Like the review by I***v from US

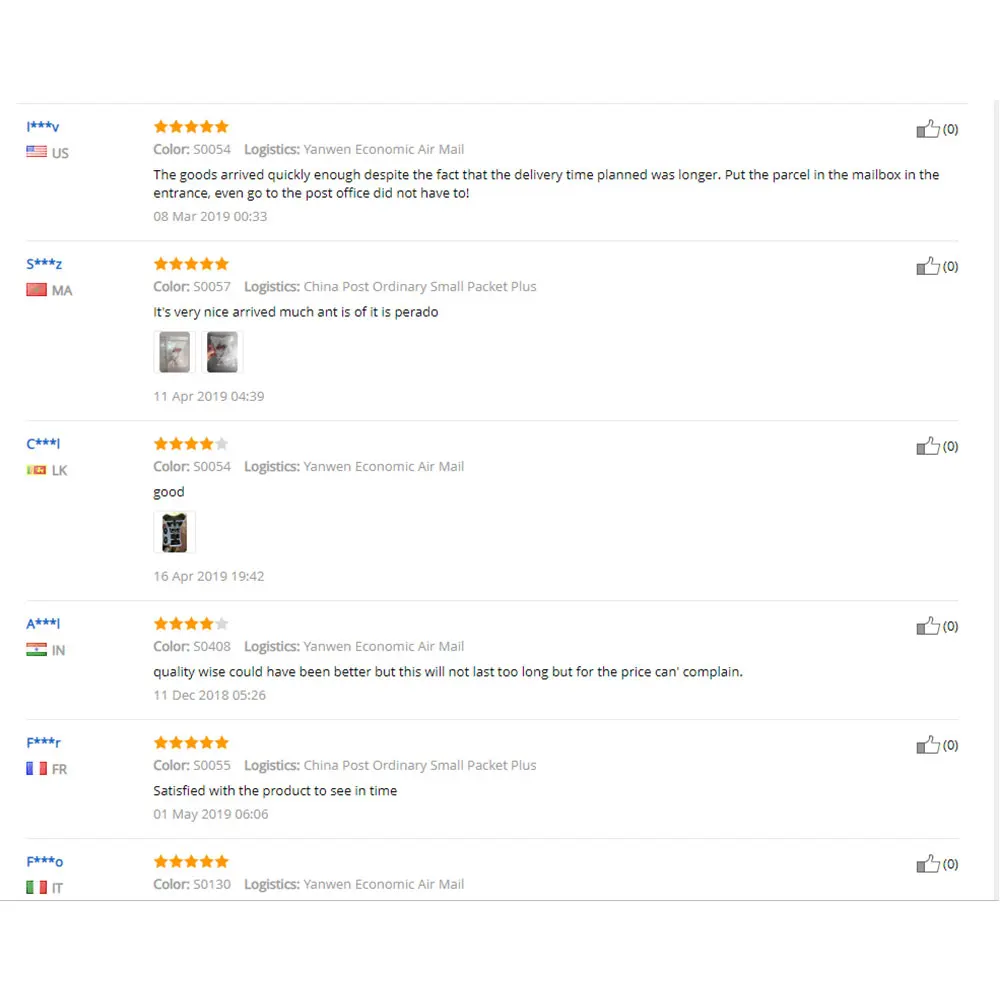point(928,129)
